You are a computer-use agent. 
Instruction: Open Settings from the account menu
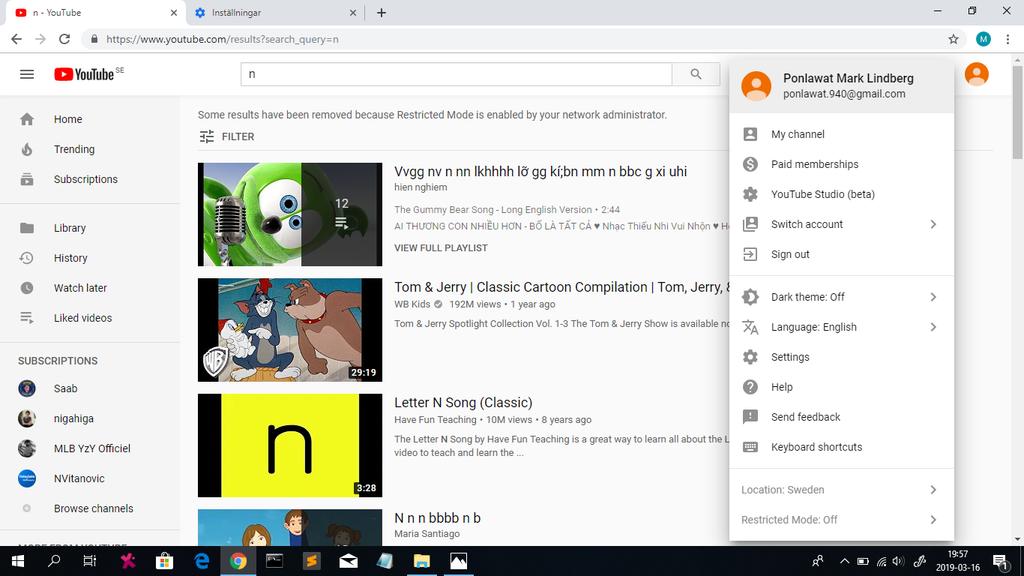pos(841,357)
